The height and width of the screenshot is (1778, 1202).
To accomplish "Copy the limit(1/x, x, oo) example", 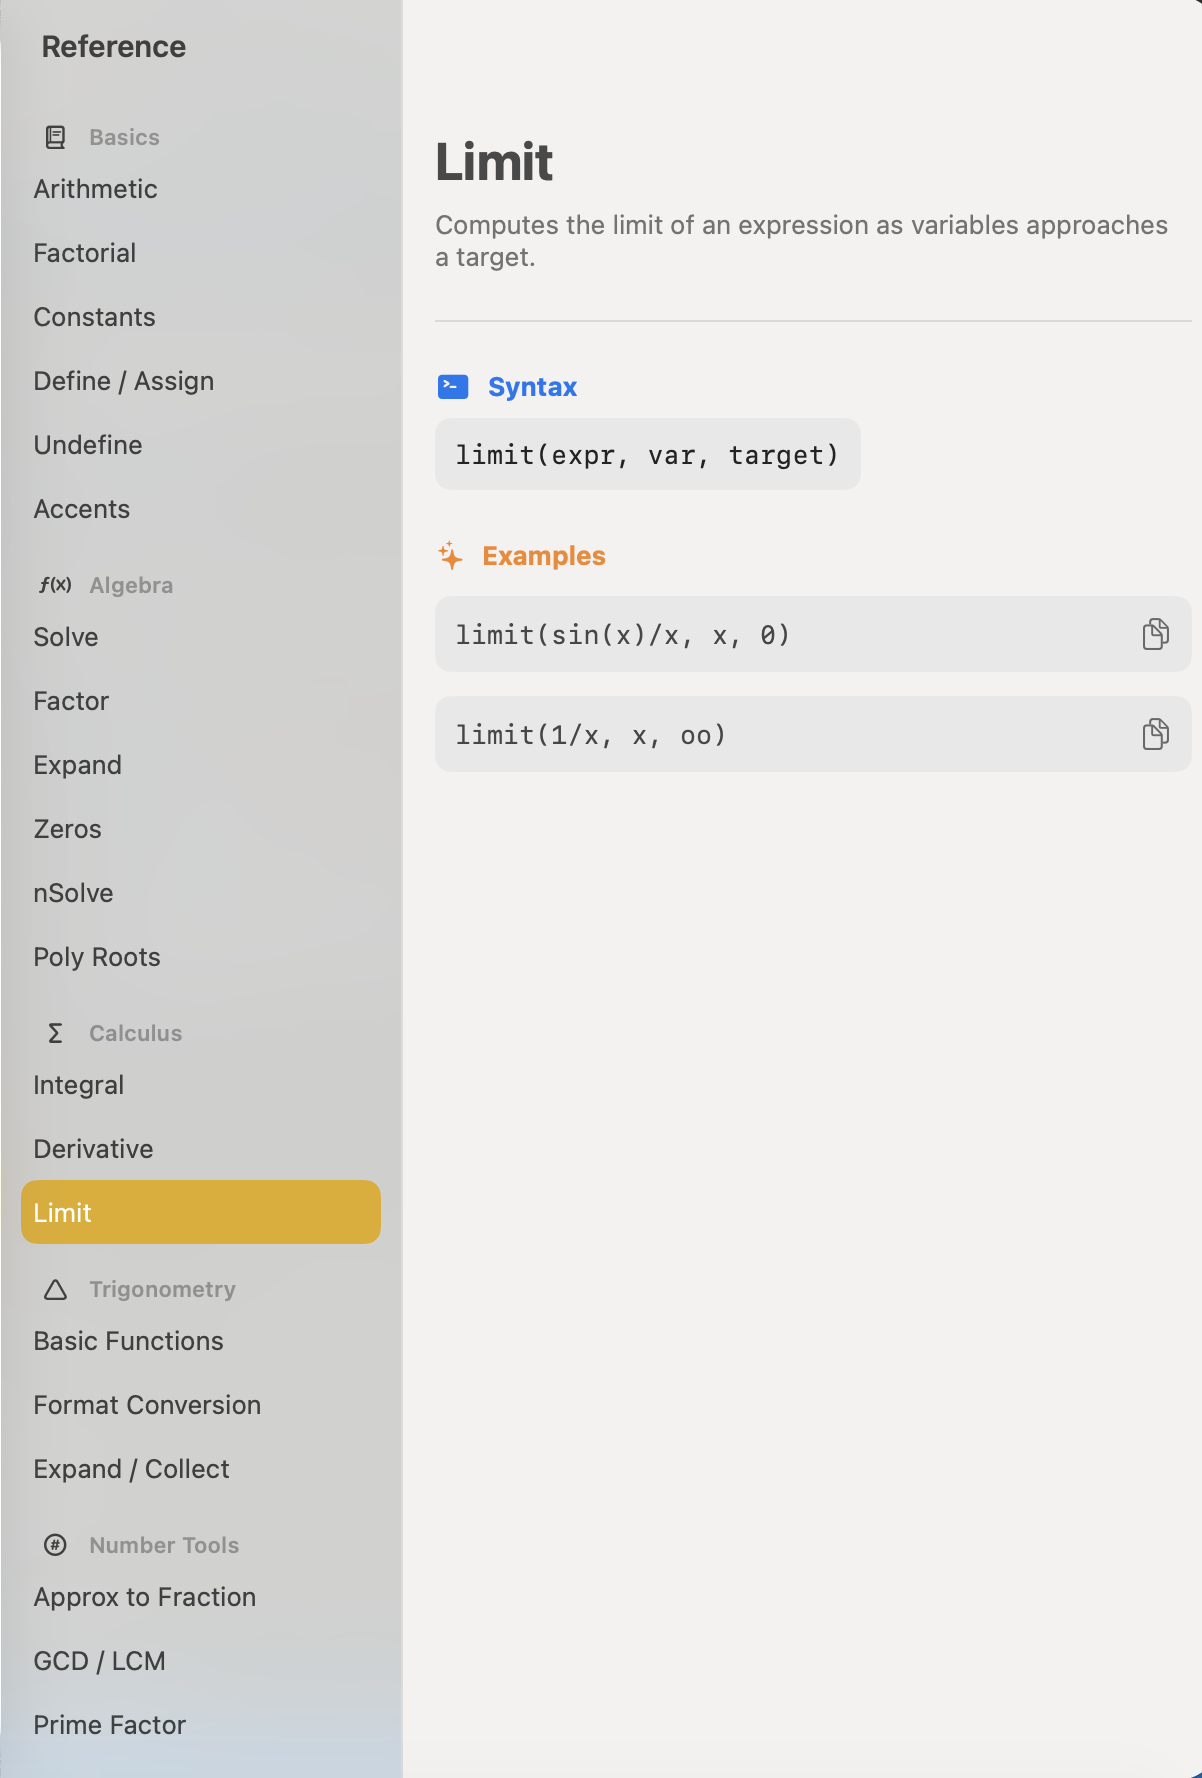I will (x=1155, y=734).
